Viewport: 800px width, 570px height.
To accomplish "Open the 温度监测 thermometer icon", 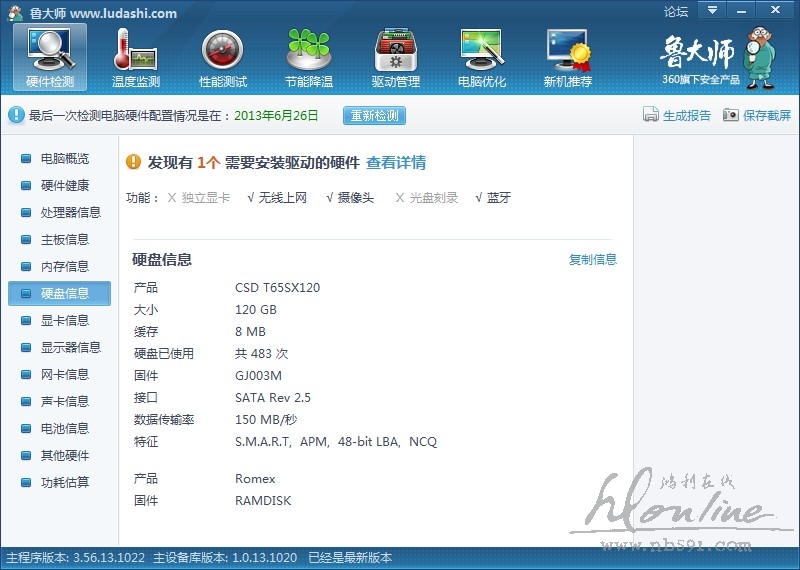I will (136, 58).
